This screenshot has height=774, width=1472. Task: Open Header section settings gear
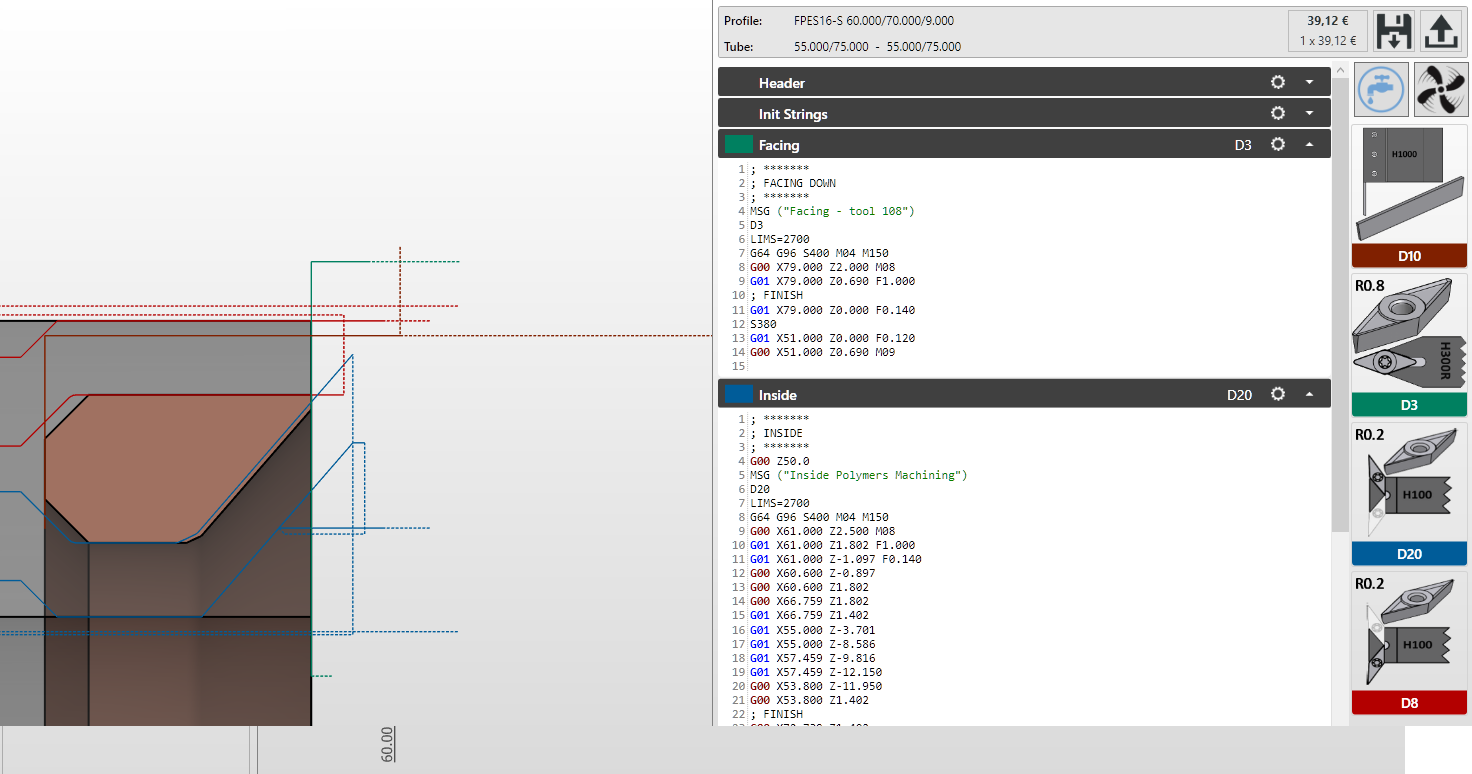coord(1277,83)
